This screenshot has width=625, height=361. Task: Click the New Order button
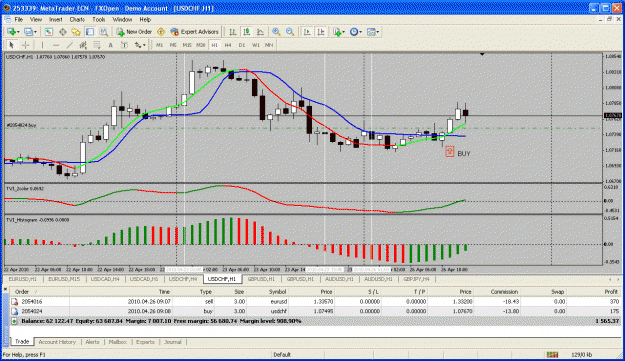(x=134, y=32)
